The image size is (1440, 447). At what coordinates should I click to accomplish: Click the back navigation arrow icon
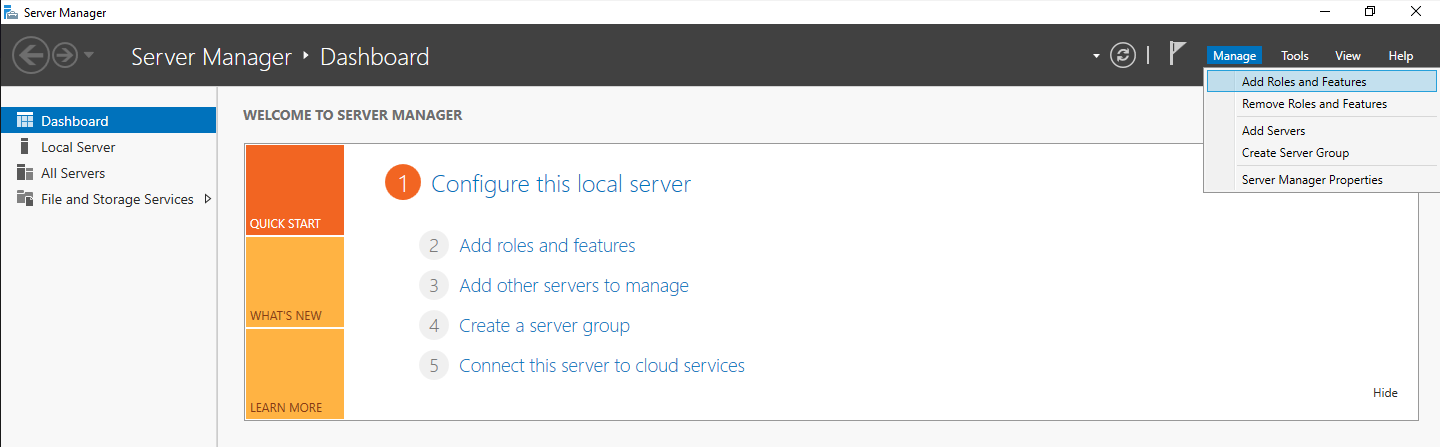[x=30, y=55]
